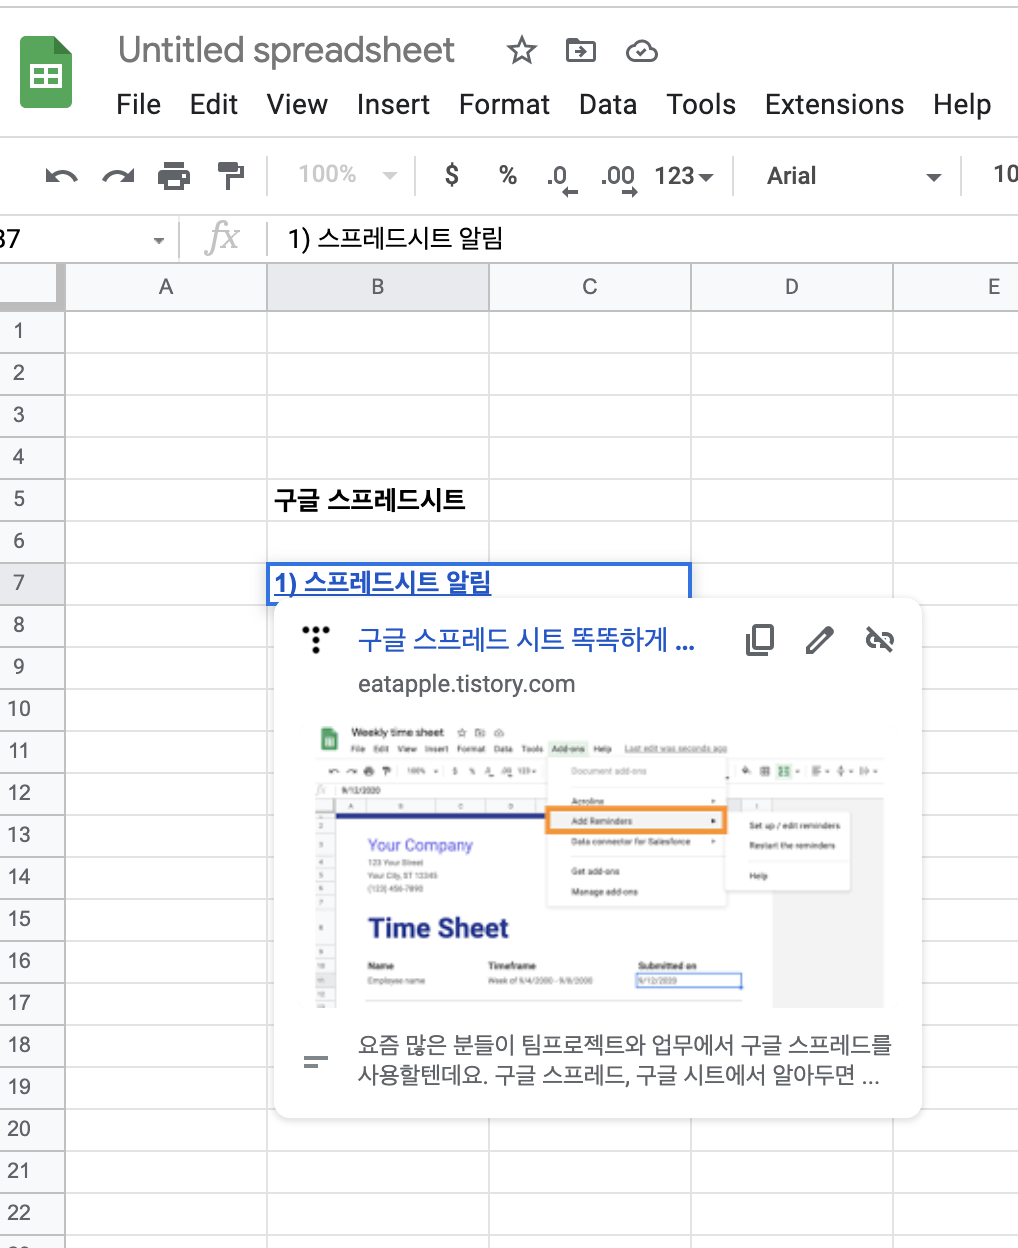This screenshot has height=1248, width=1018.
Task: Open the Edit menu
Action: [x=214, y=105]
